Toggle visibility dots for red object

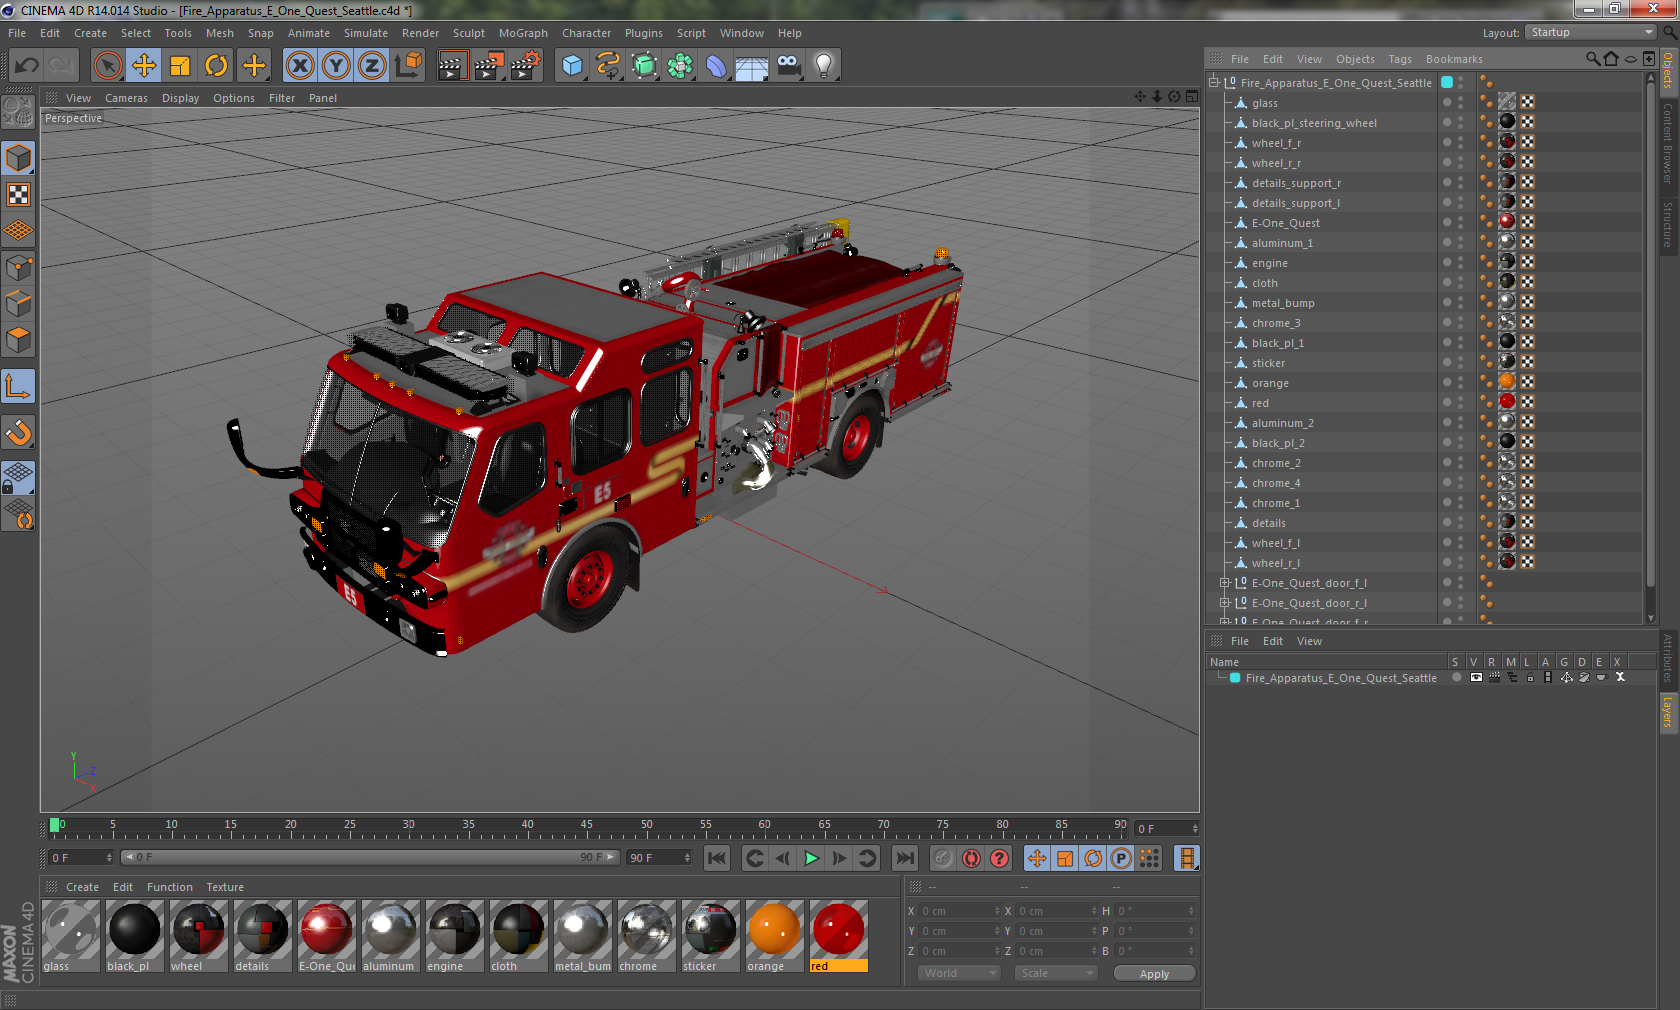point(1460,403)
